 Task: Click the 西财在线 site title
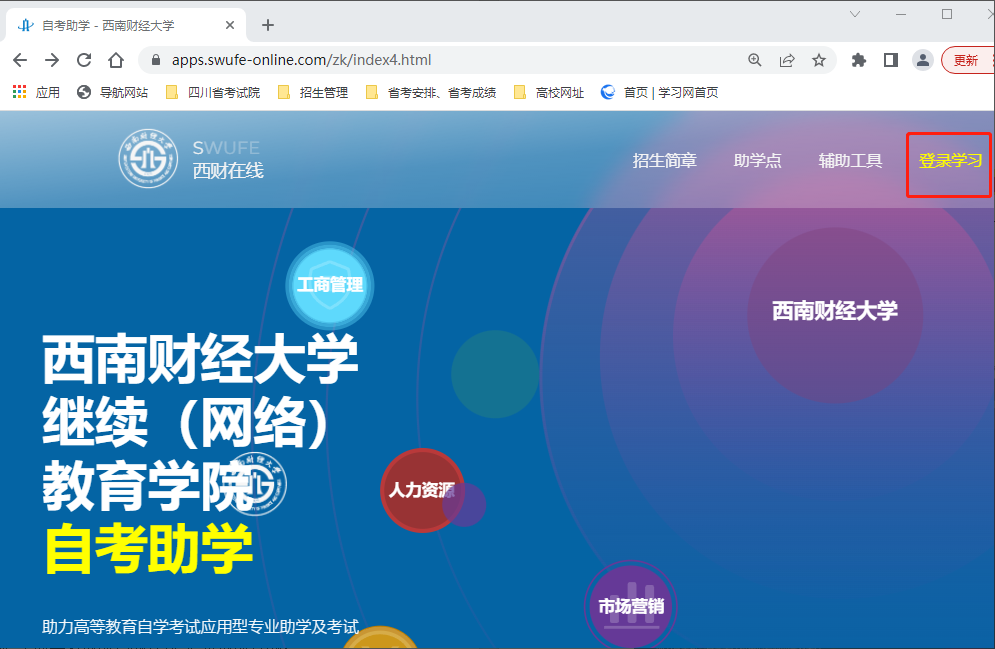(228, 171)
